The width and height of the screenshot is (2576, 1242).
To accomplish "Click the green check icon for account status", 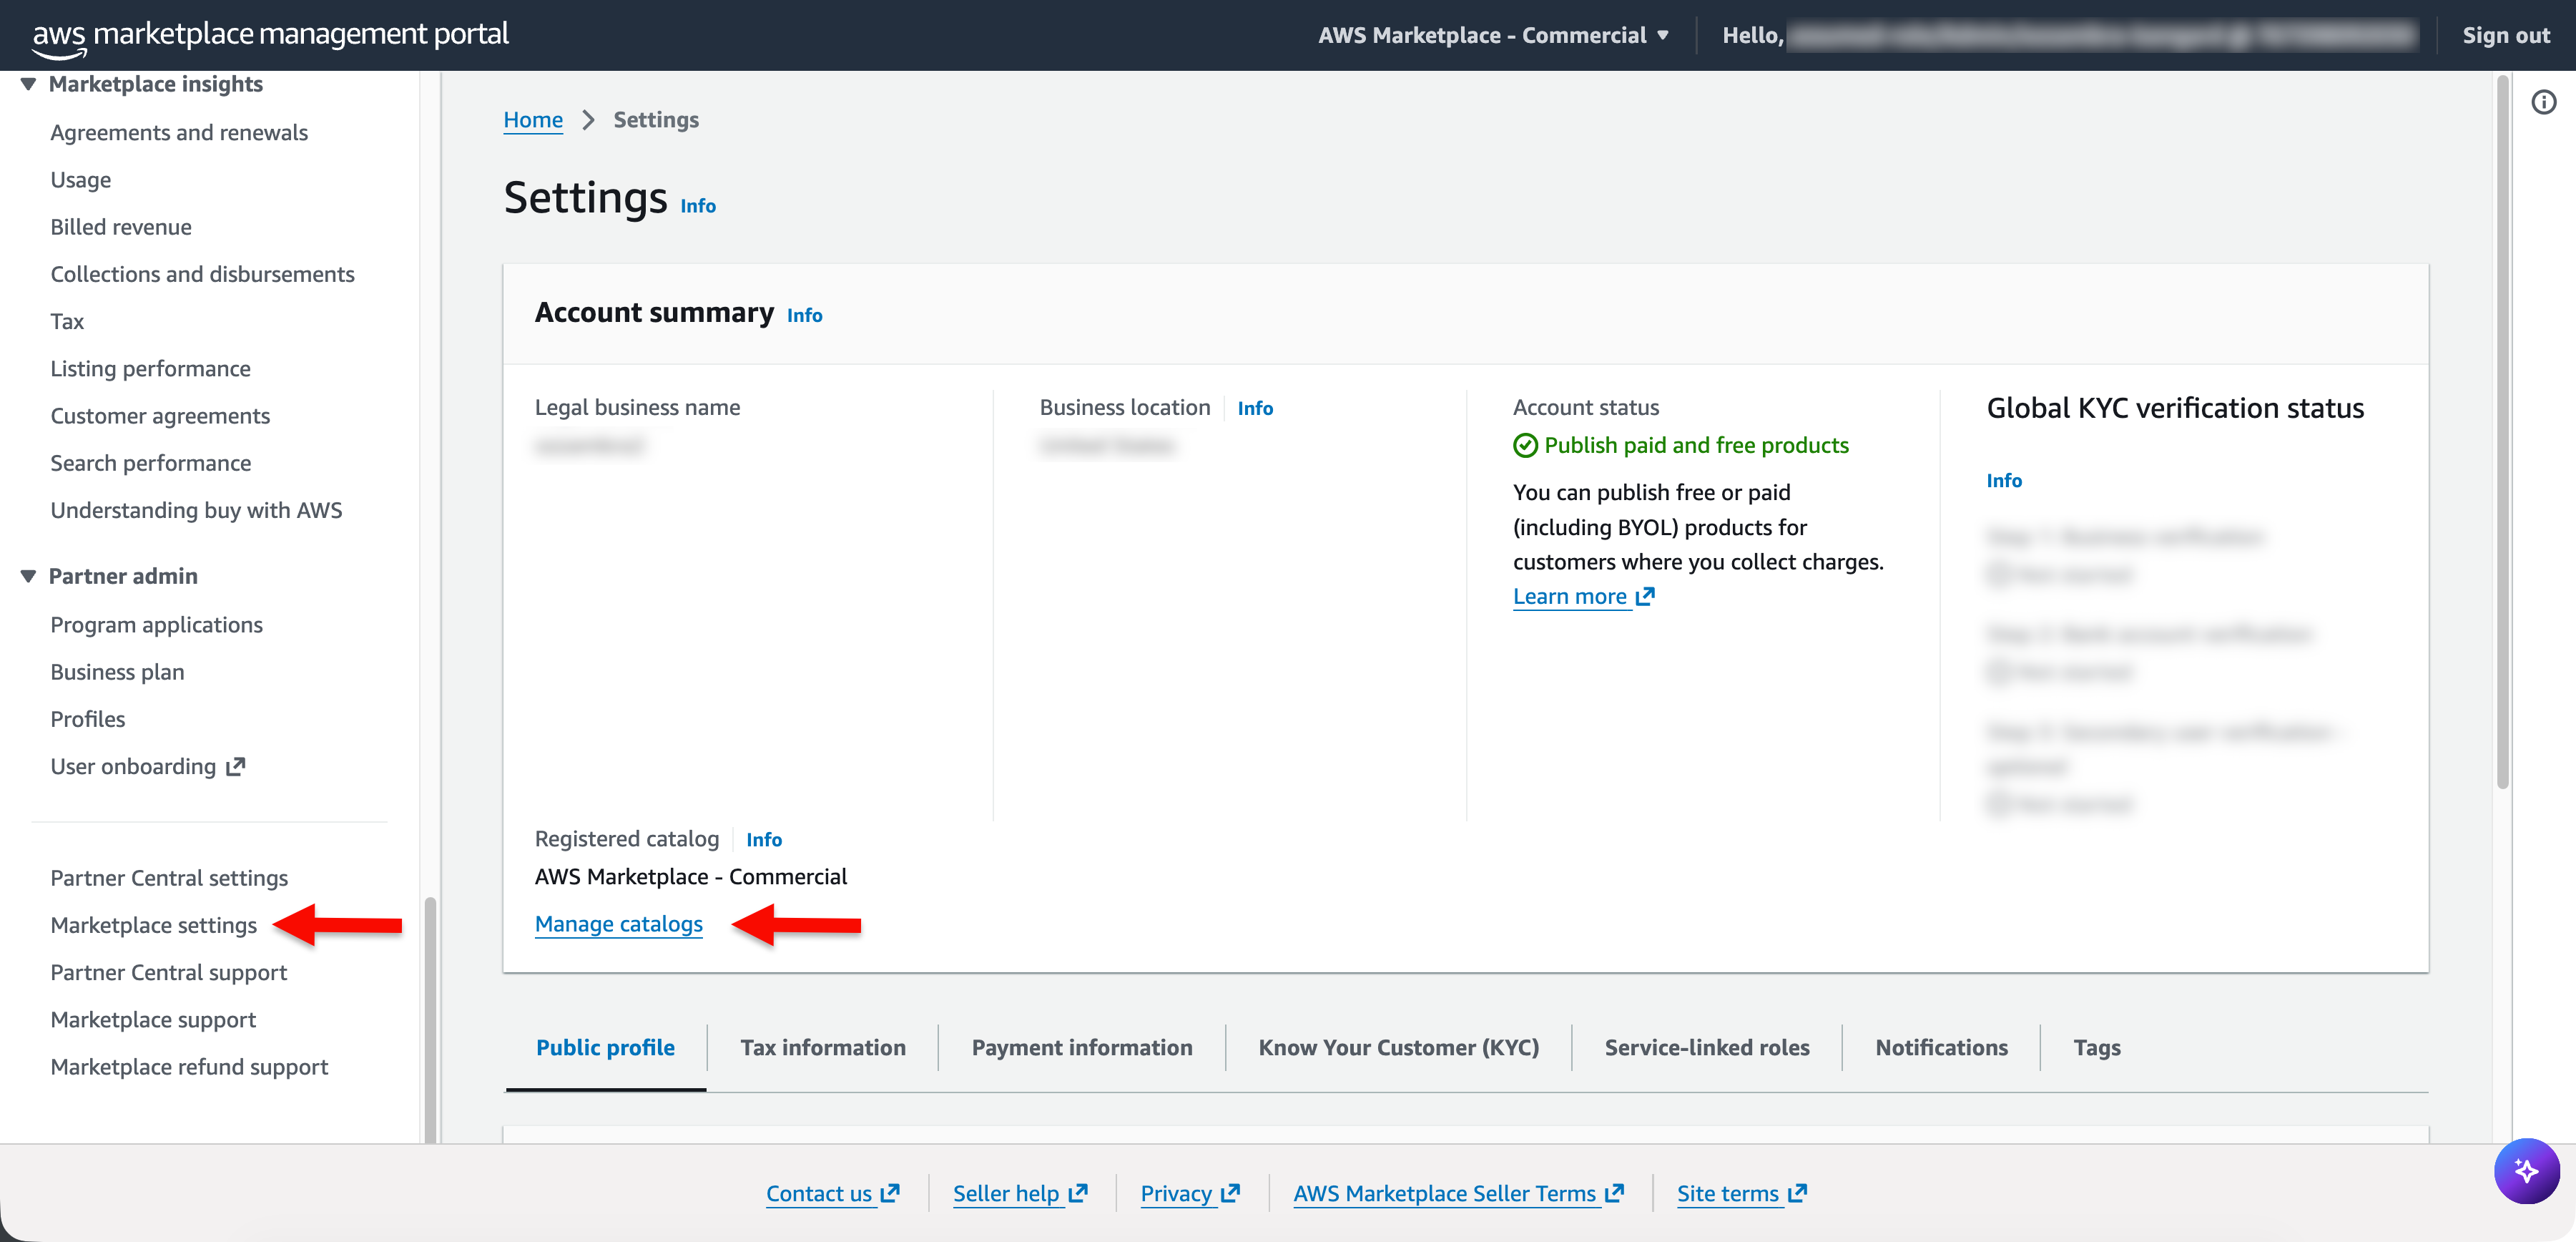I will click(x=1525, y=446).
